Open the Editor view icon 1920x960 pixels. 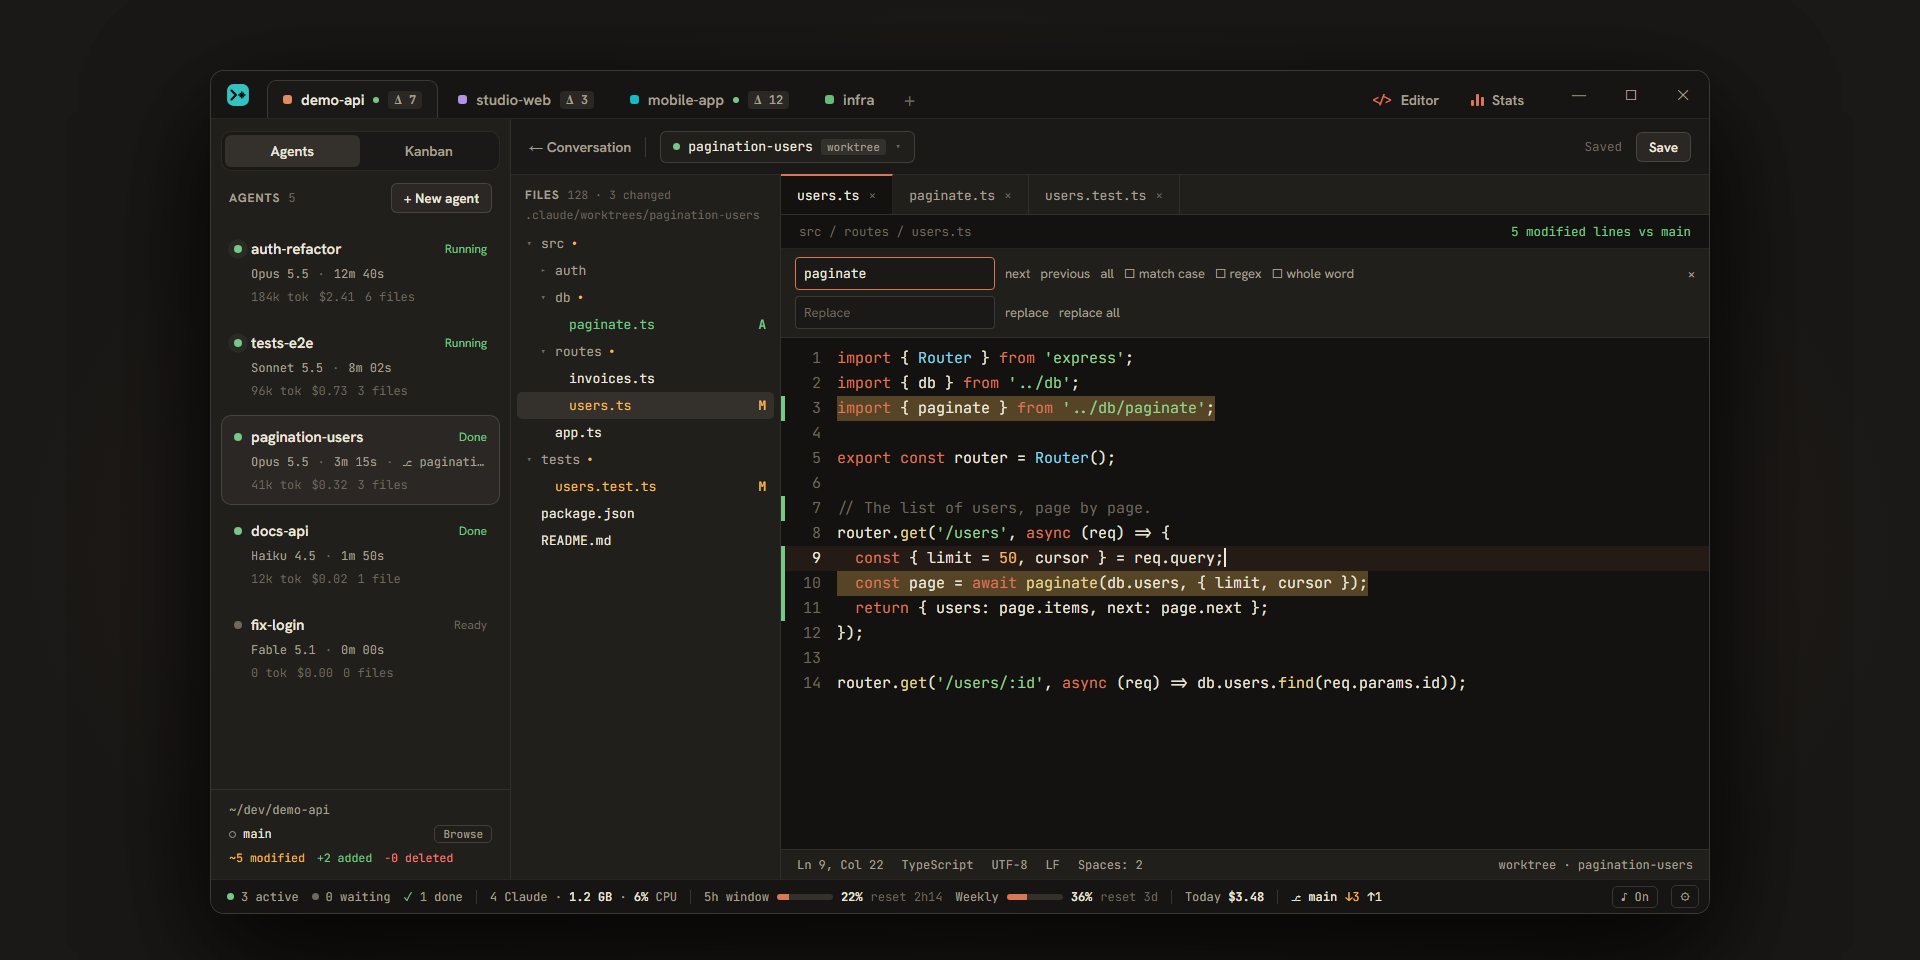(1382, 100)
